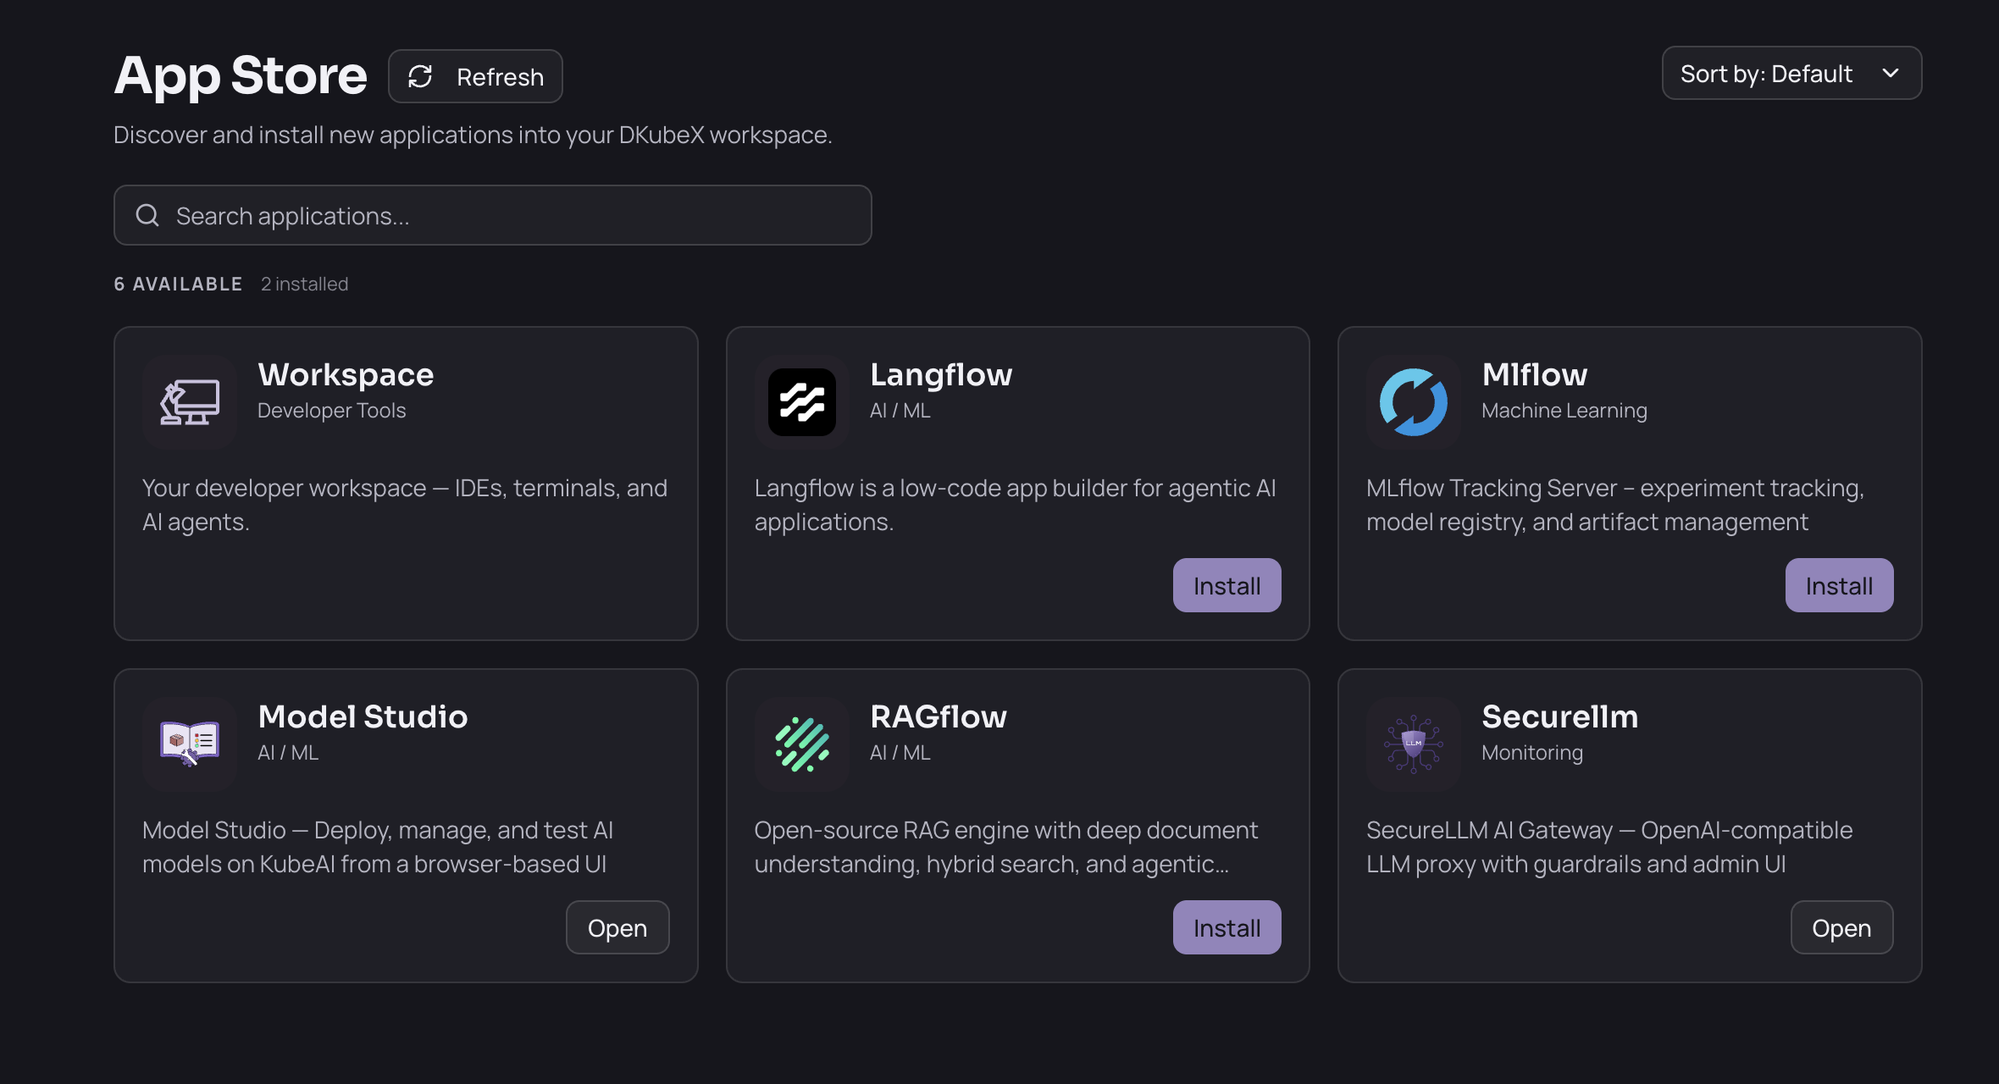Open the Sort by: Default dropdown

point(1791,73)
